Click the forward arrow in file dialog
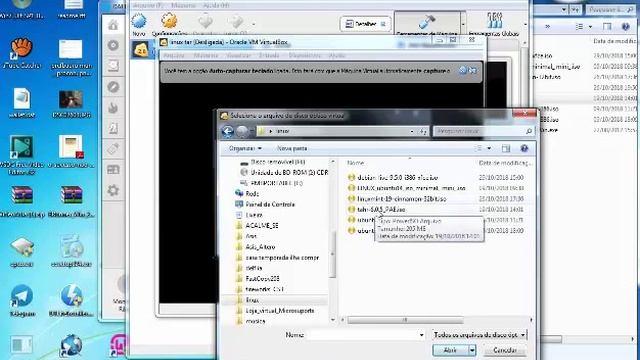 (242, 131)
